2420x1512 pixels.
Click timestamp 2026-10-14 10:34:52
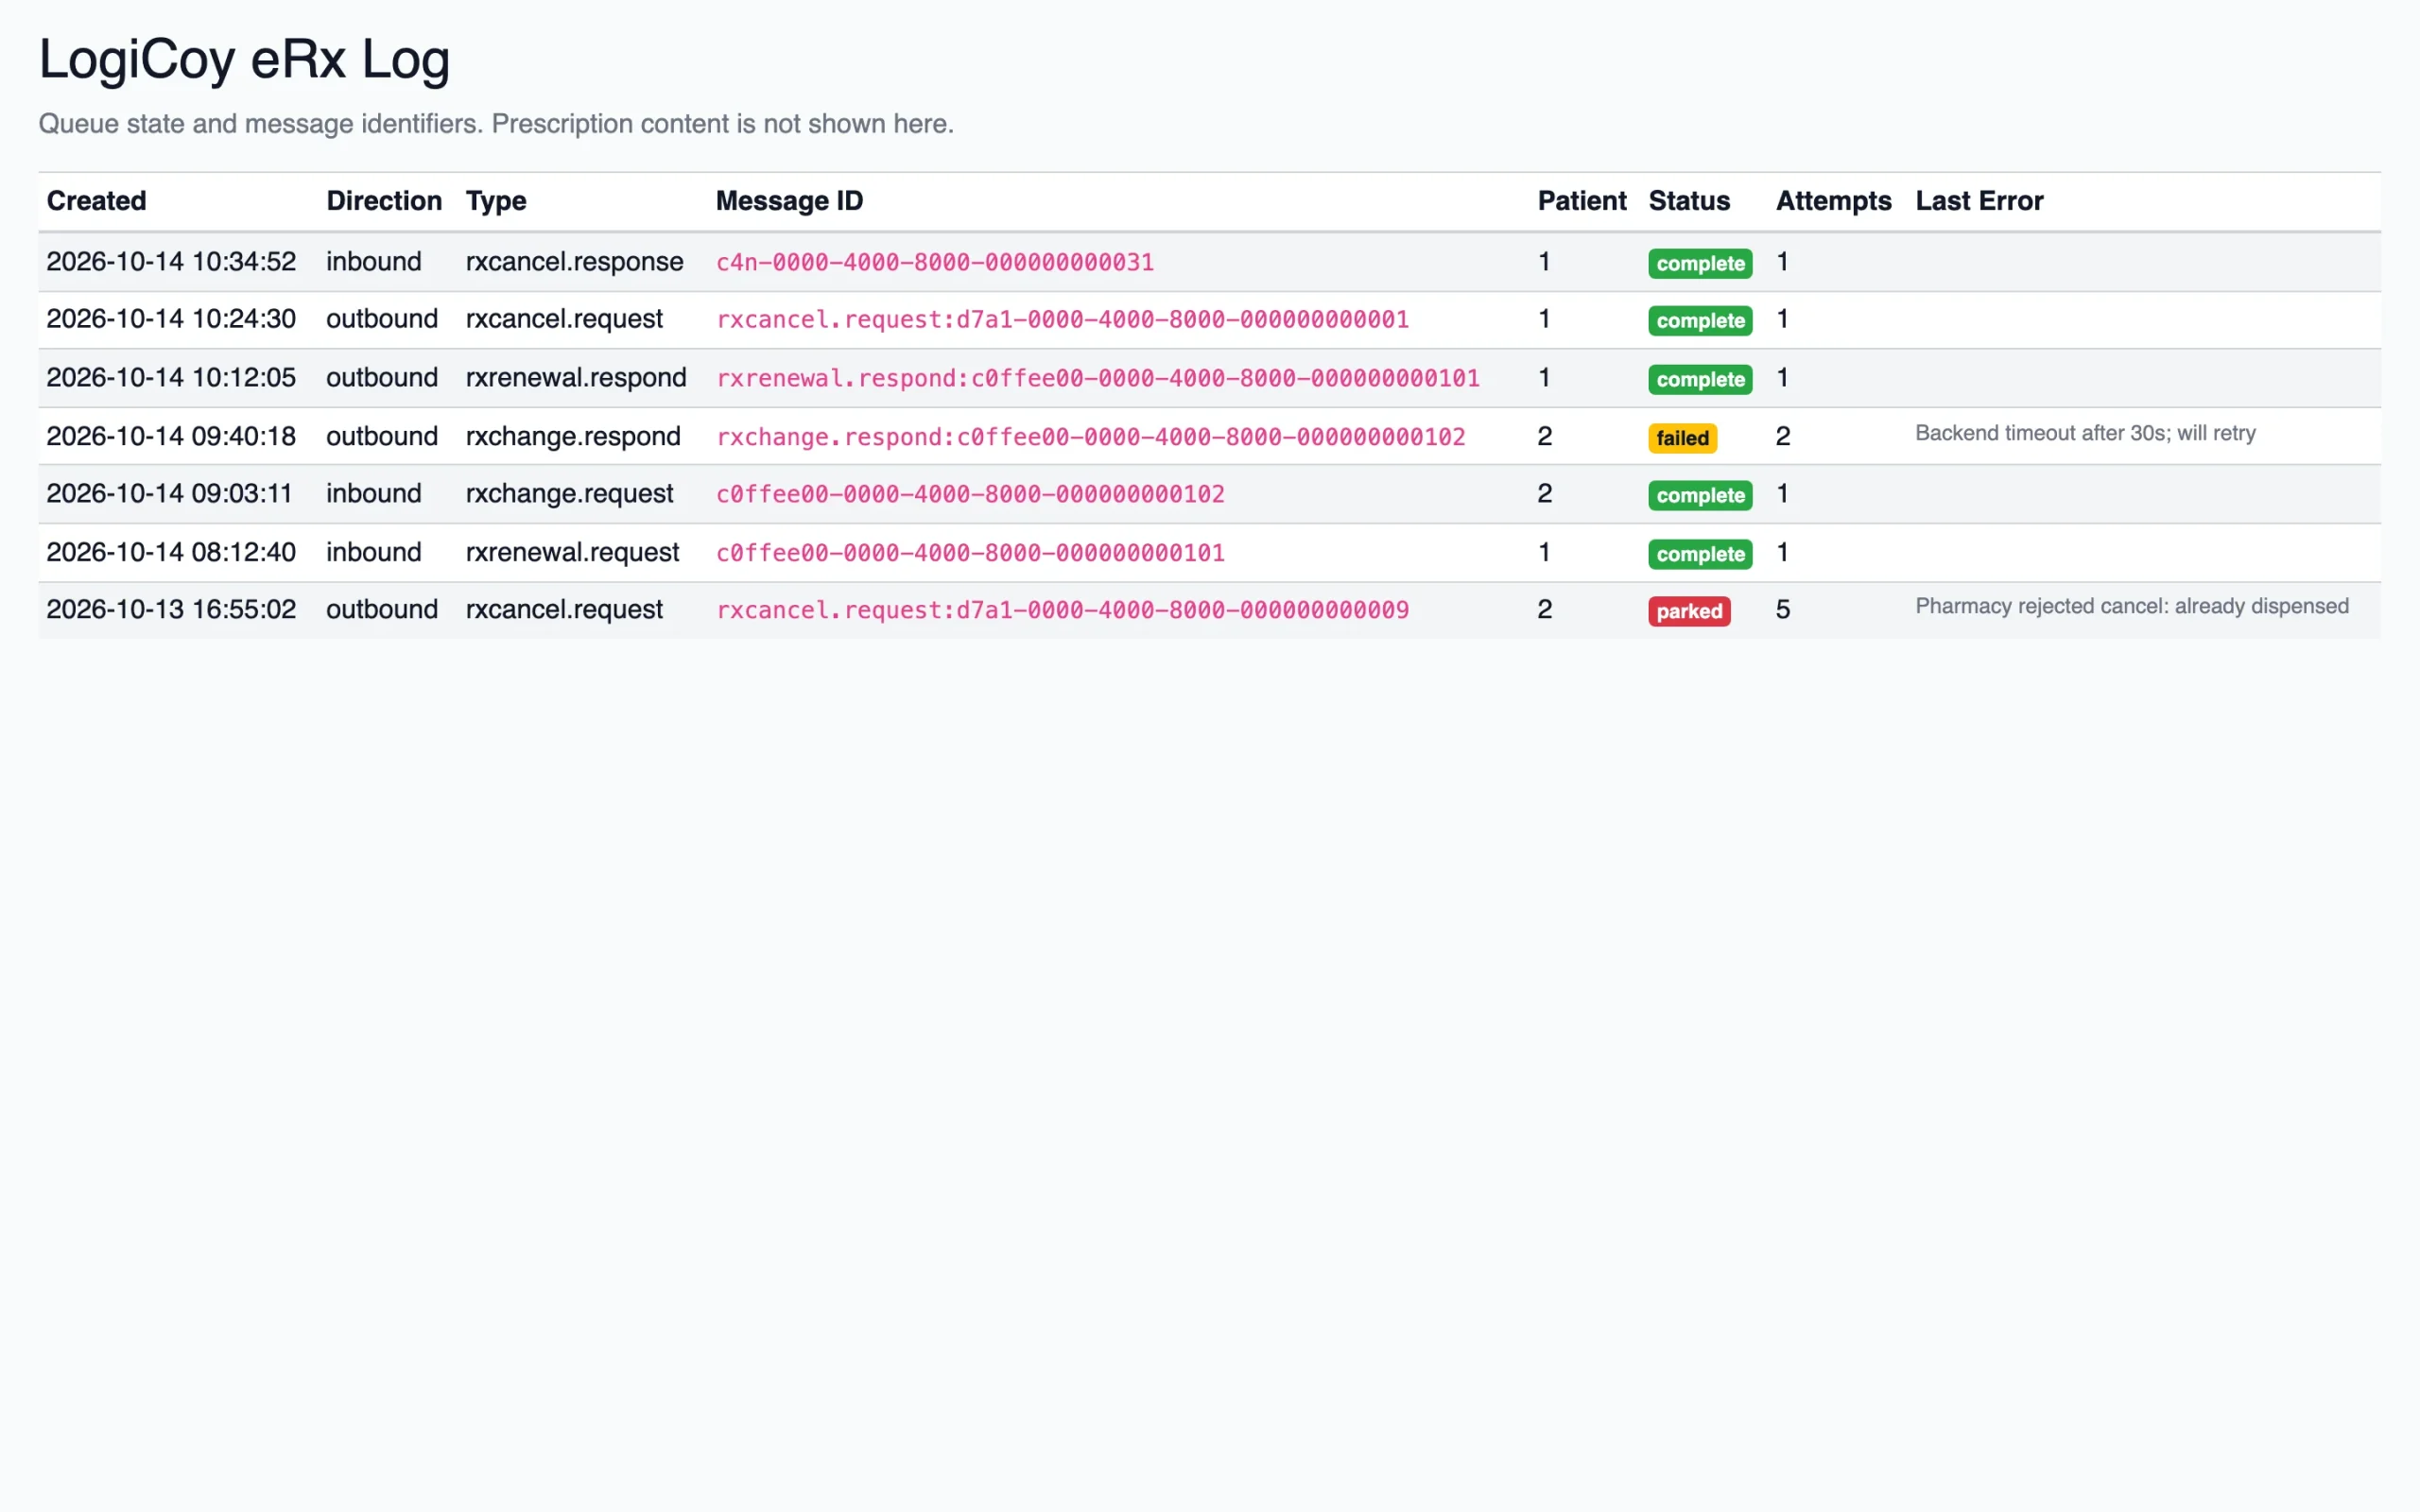tap(171, 262)
